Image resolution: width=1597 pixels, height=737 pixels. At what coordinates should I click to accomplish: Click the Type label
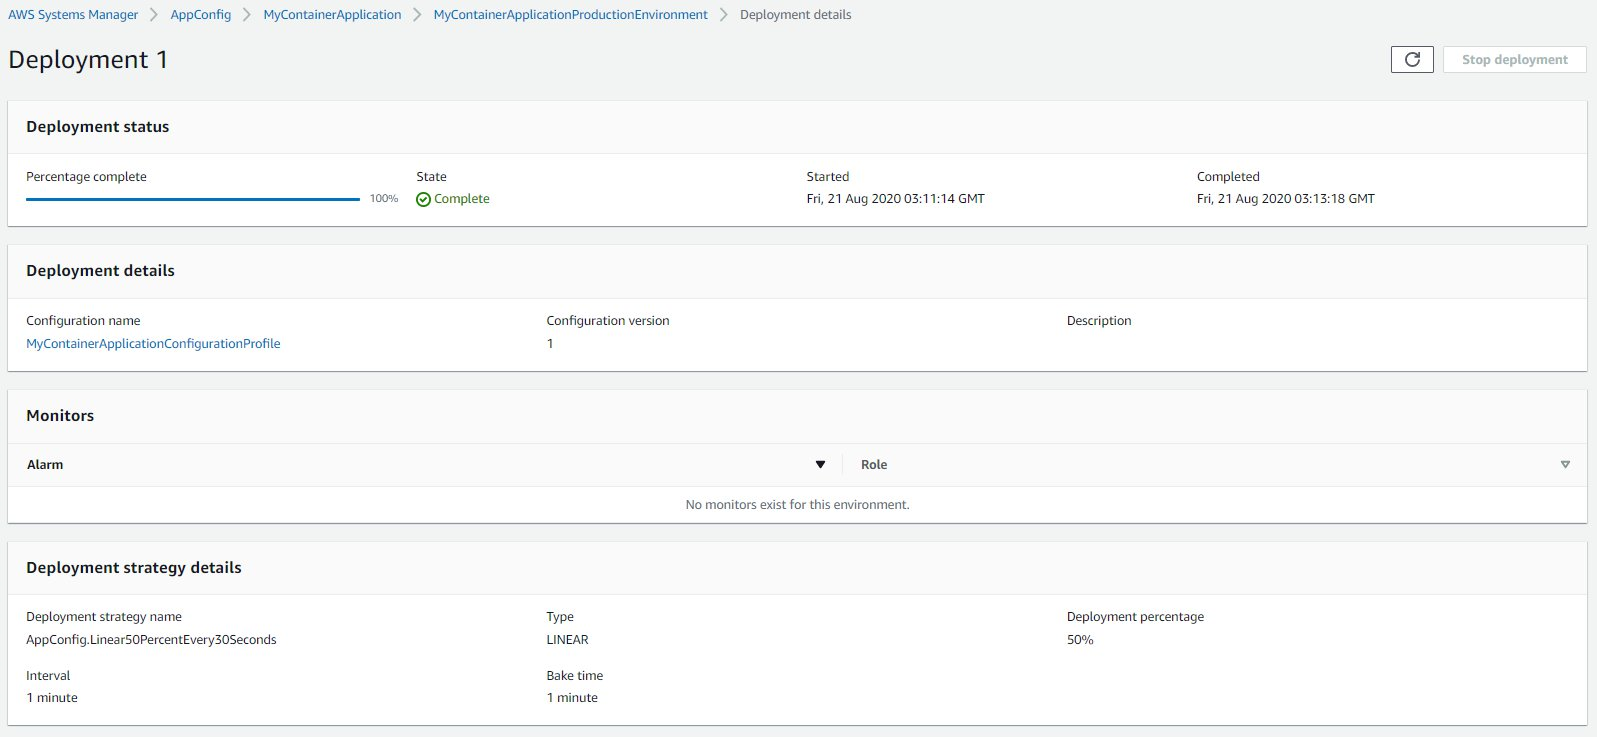(560, 616)
